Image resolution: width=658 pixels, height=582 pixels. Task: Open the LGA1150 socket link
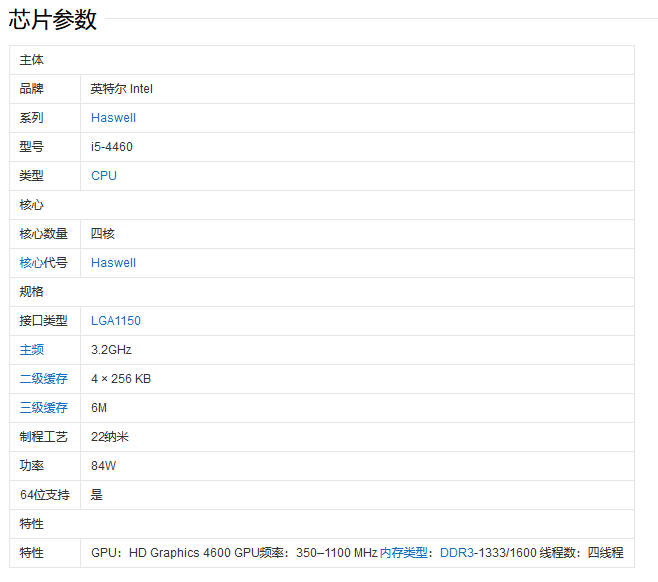(116, 321)
